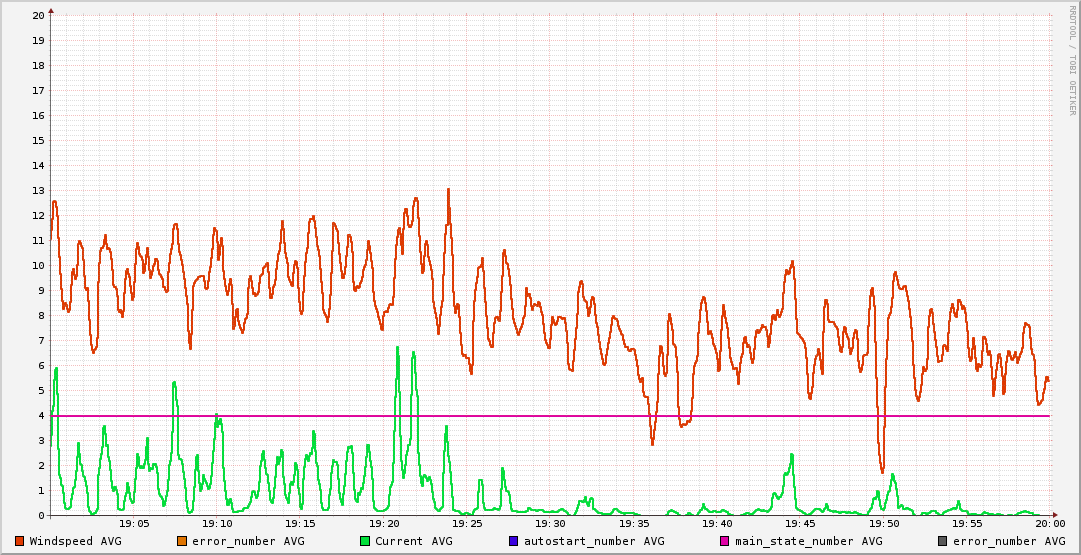Screen dimensions: 1081x555
Task: Click the 19:15 time axis label
Action: pos(300,523)
